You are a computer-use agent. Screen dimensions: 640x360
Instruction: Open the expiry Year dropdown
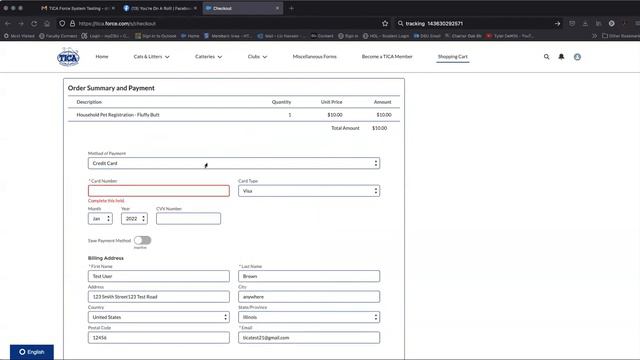(134, 218)
